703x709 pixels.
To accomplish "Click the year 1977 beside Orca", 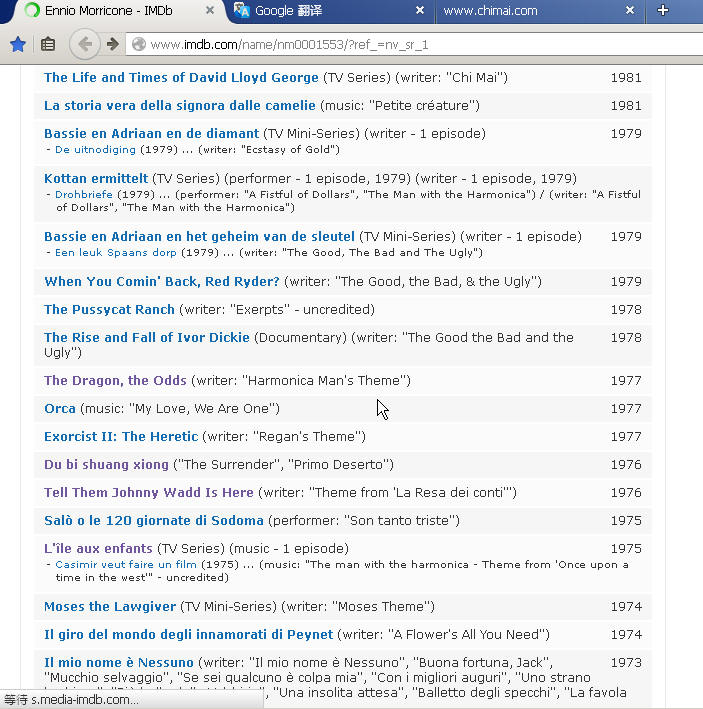I will (626, 408).
